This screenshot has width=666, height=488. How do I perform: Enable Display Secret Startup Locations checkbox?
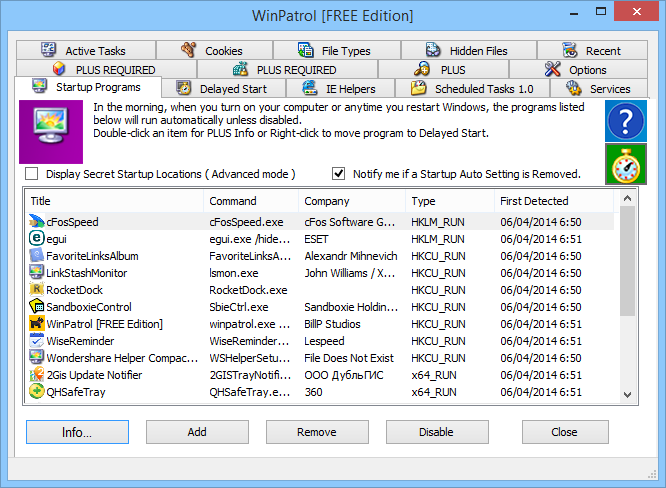pos(31,174)
